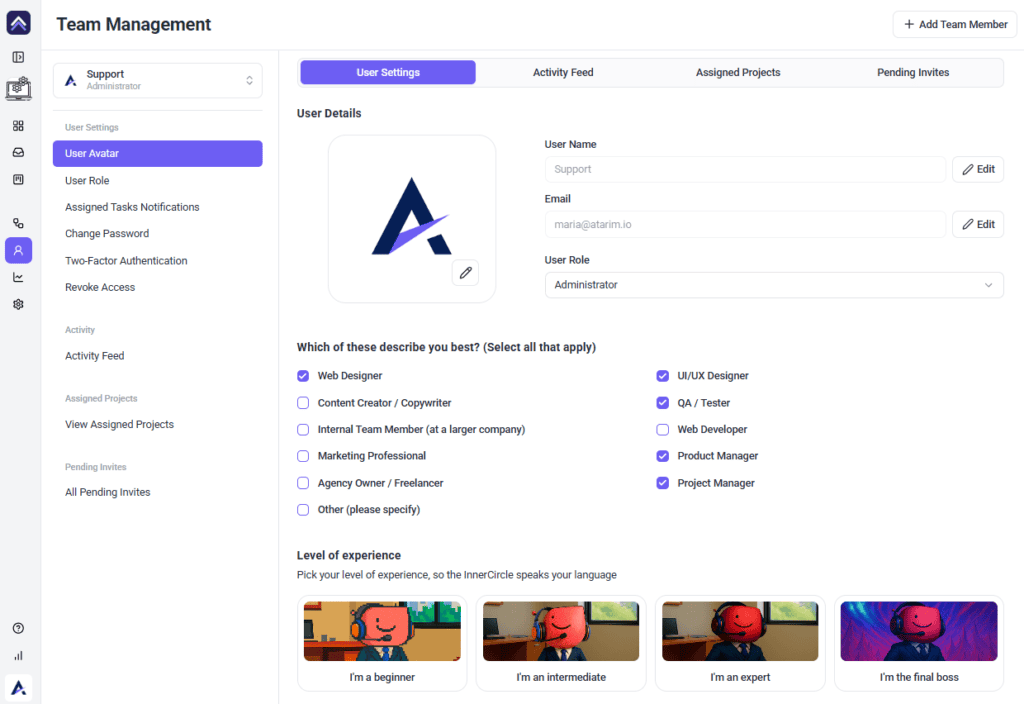Image resolution: width=1024 pixels, height=704 pixels.
Task: Select the I'm an expert experience card
Action: [740, 643]
